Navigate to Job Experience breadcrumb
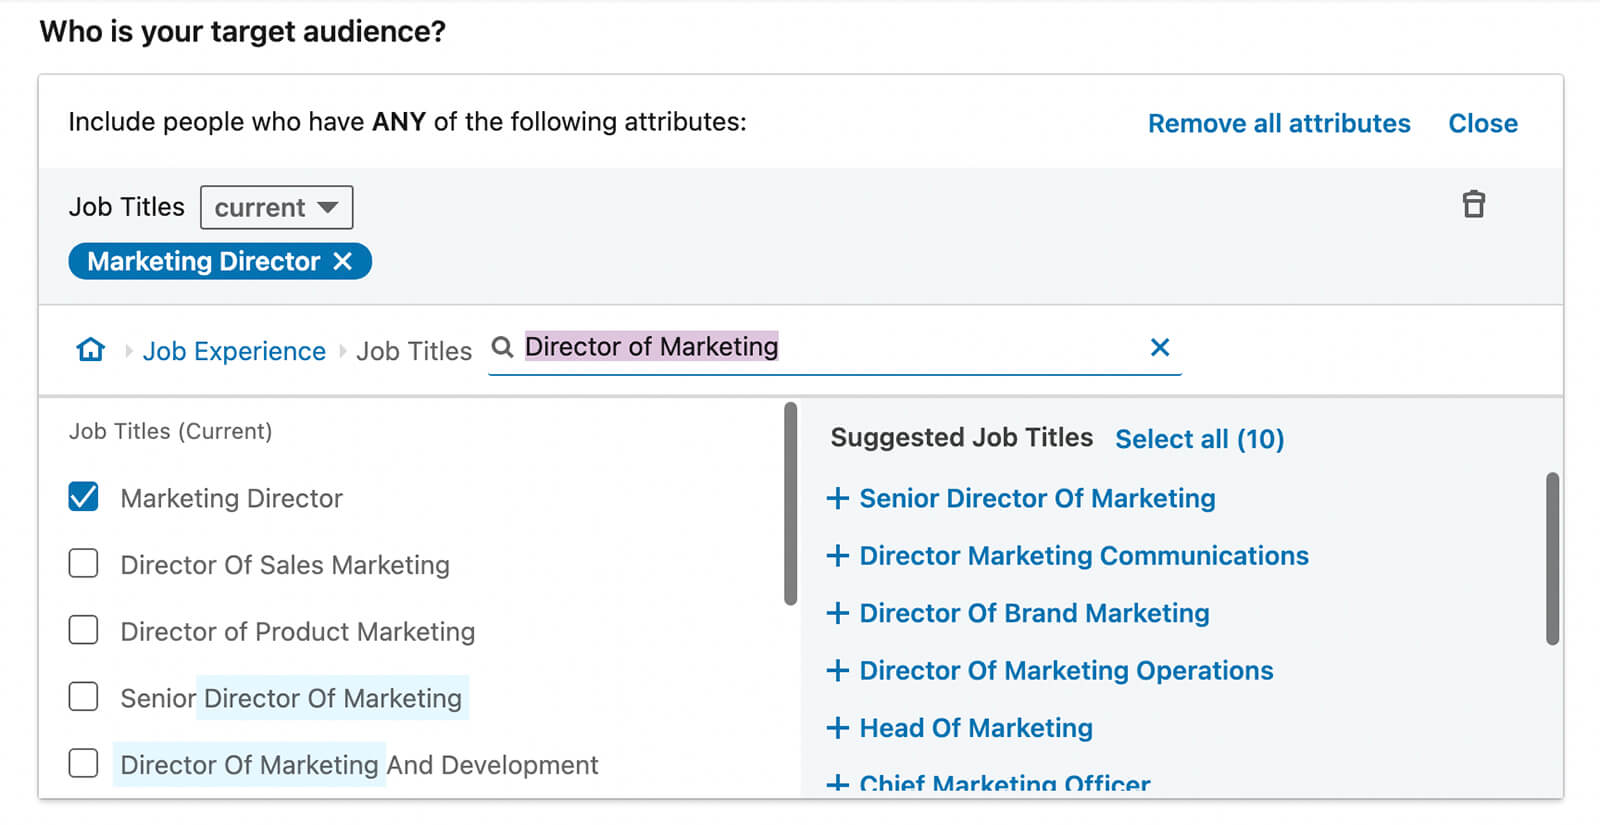 coord(234,351)
